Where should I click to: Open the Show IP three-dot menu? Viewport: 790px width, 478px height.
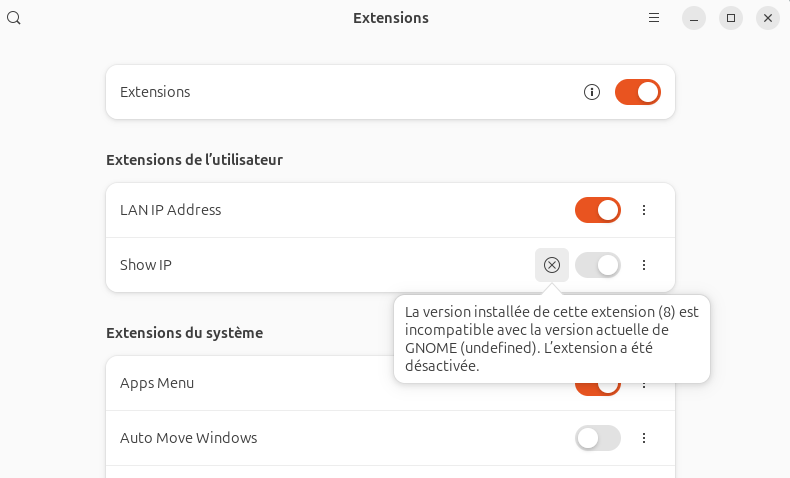click(644, 265)
